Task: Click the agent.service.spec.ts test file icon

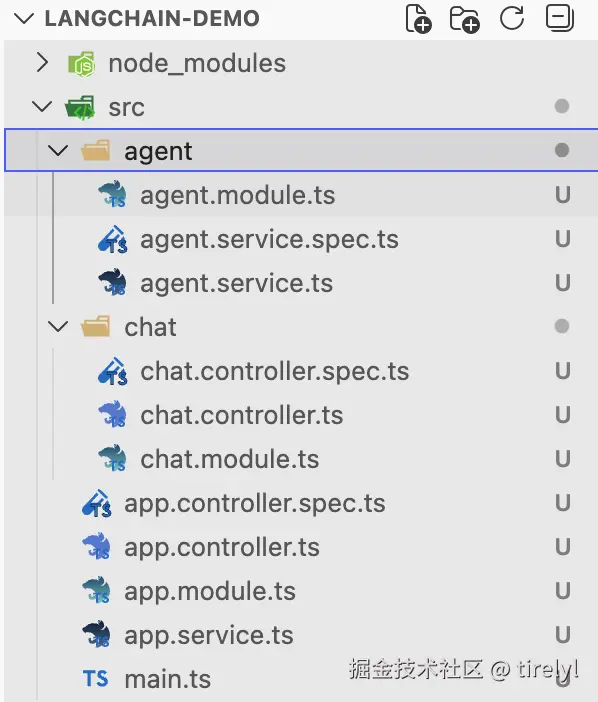Action: pyautogui.click(x=112, y=240)
